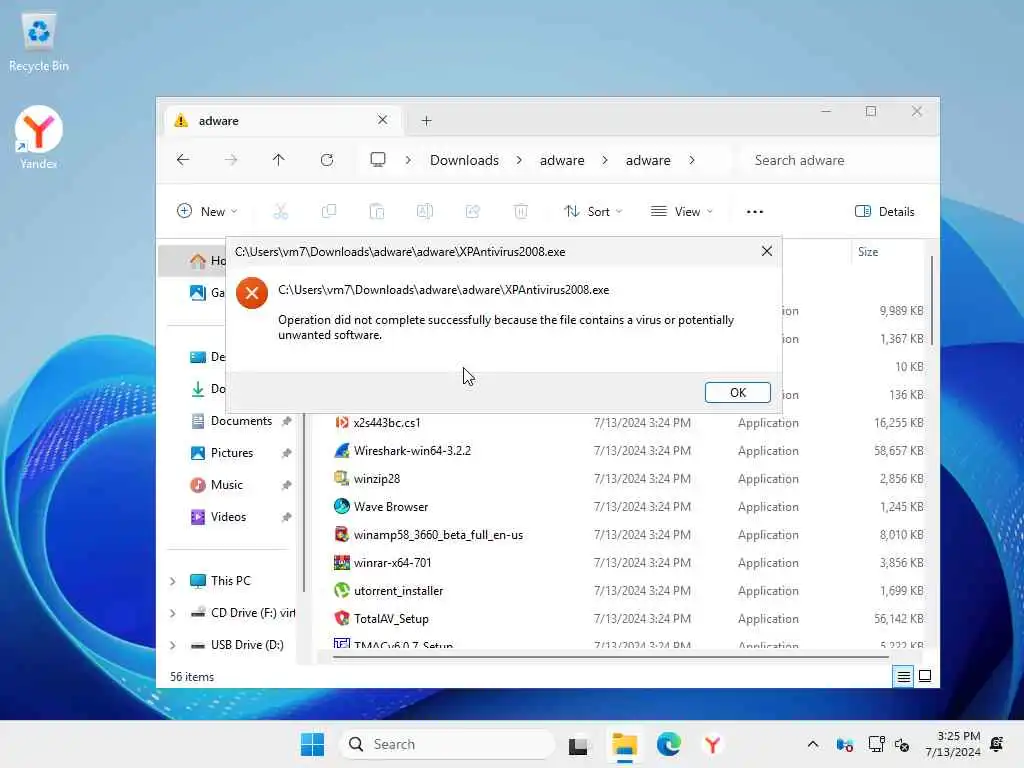
Task: Select the TotalAV_Setup file
Action: click(391, 619)
